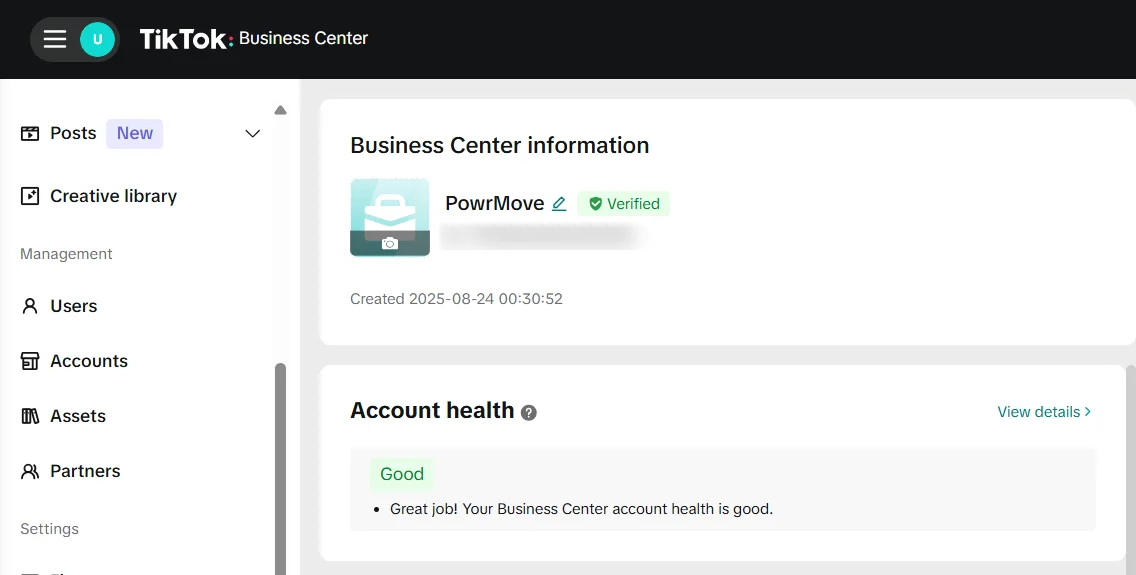Viewport: 1136px width, 575px height.
Task: Click the Creative library sidebar icon
Action: tap(30, 196)
